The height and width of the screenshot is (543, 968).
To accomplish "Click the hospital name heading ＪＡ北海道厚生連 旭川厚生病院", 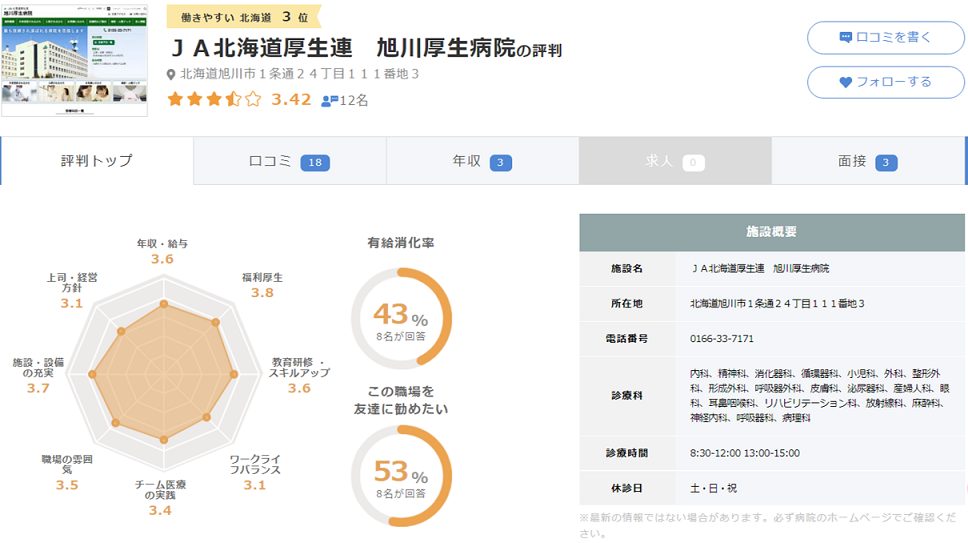I will 348,48.
